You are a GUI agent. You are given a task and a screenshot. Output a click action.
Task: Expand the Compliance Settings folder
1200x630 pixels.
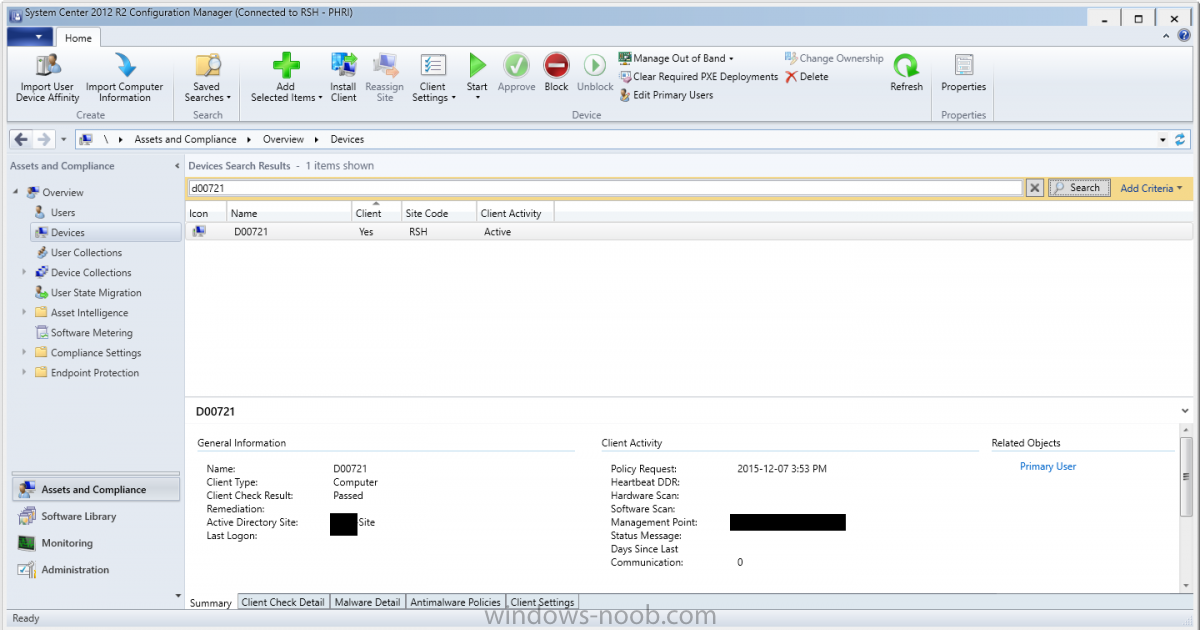coord(24,352)
